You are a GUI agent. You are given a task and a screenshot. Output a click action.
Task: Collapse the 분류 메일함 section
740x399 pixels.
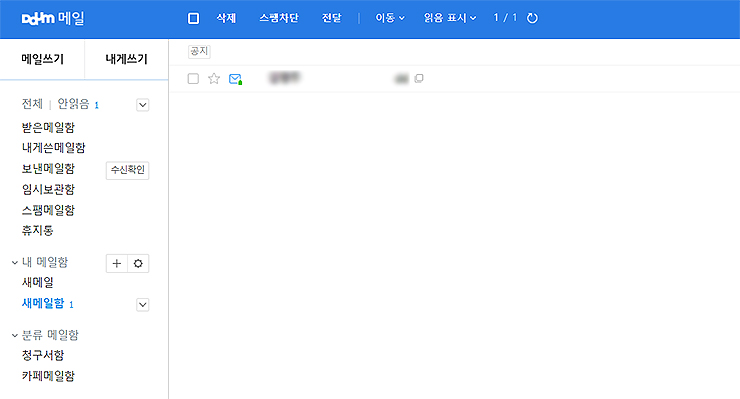coord(15,336)
